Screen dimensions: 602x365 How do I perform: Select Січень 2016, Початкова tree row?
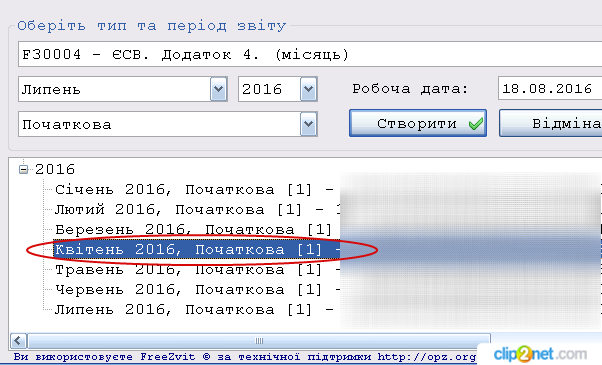[194, 190]
